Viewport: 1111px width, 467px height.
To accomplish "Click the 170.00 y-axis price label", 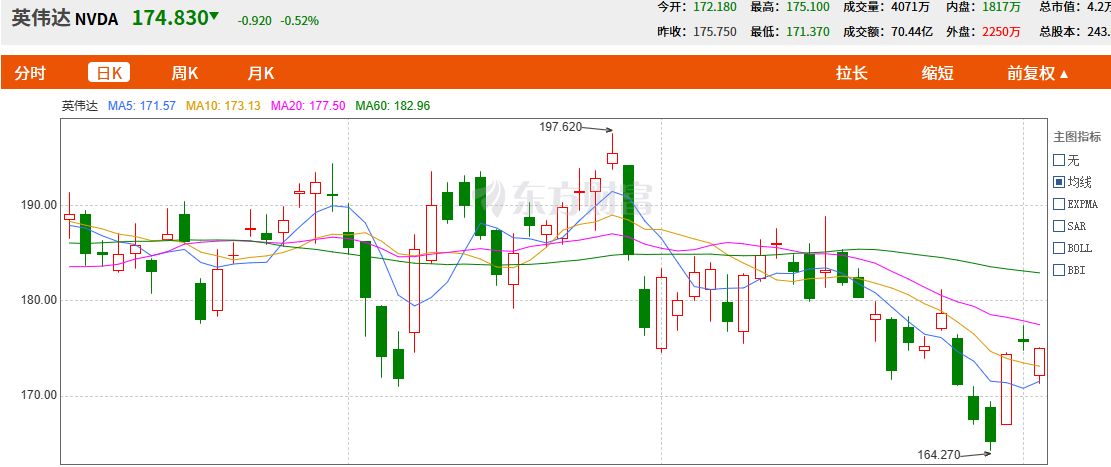I will point(41,396).
